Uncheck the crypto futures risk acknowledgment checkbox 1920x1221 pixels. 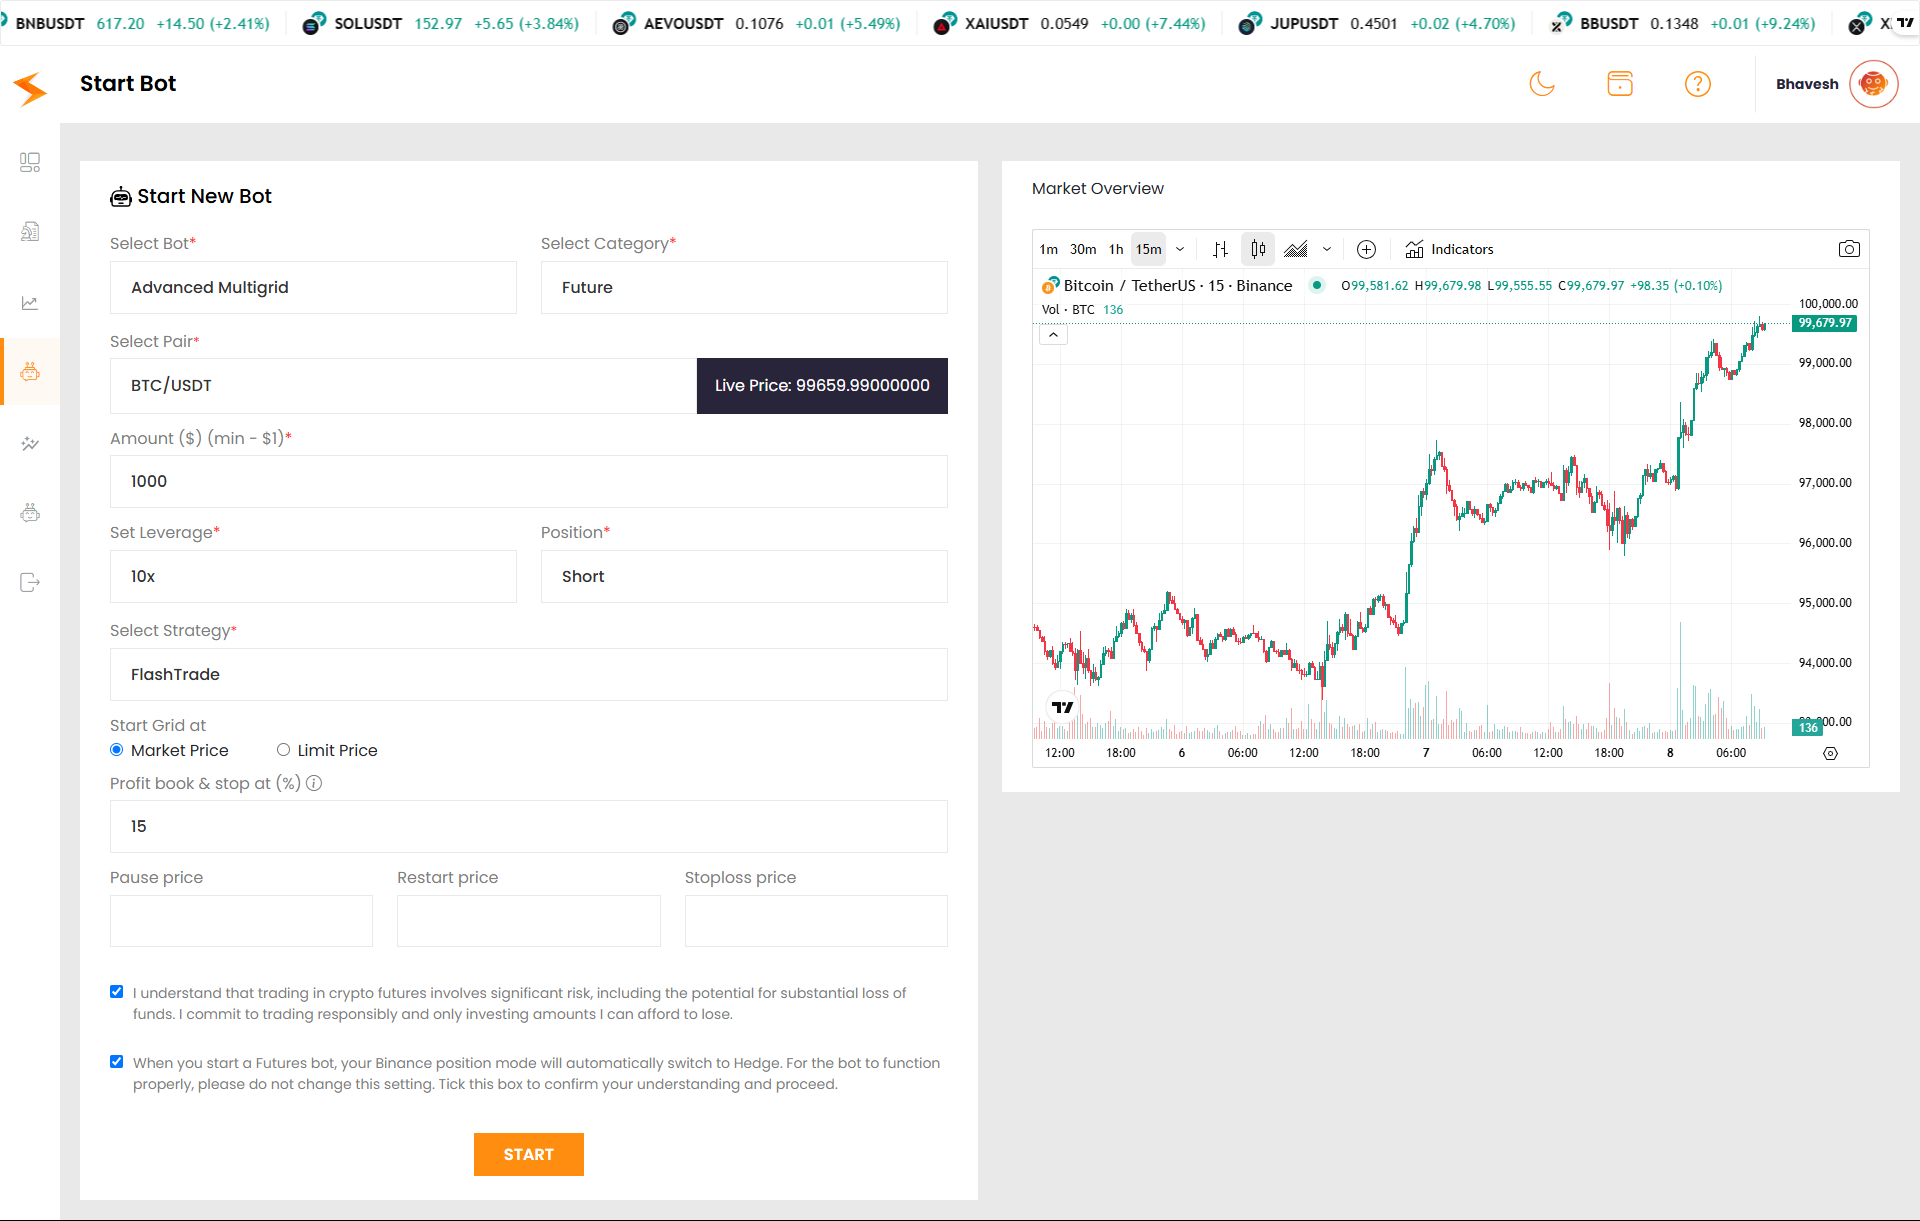coord(117,992)
